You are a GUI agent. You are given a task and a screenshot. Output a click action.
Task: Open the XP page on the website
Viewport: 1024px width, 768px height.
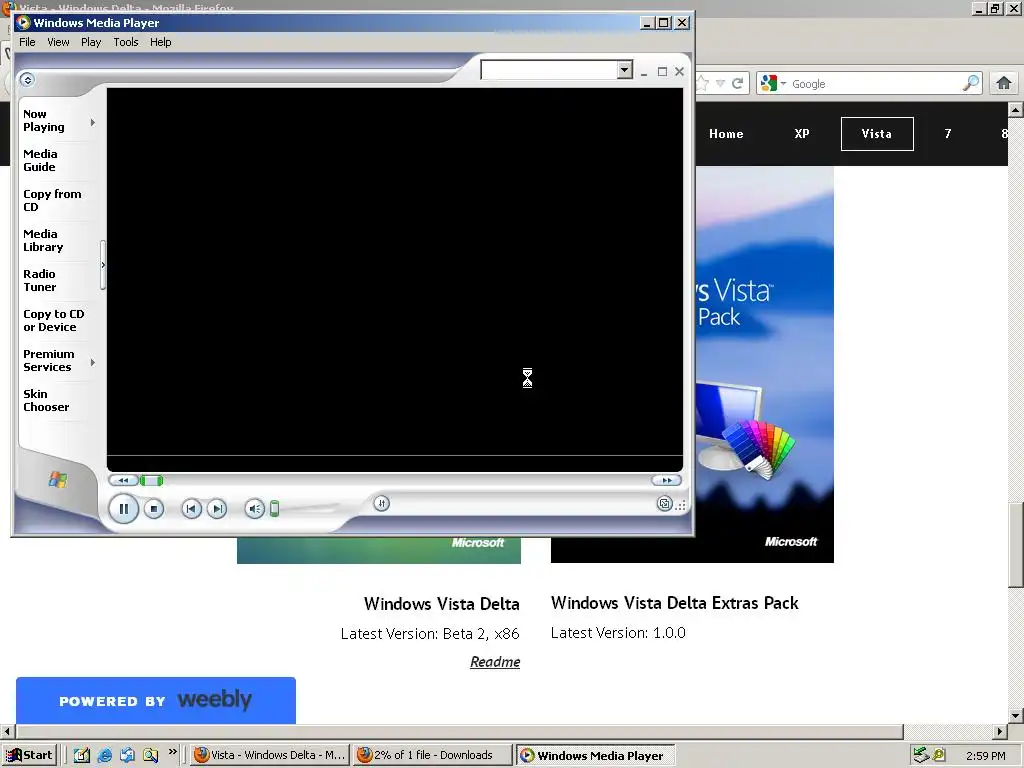[x=802, y=134]
